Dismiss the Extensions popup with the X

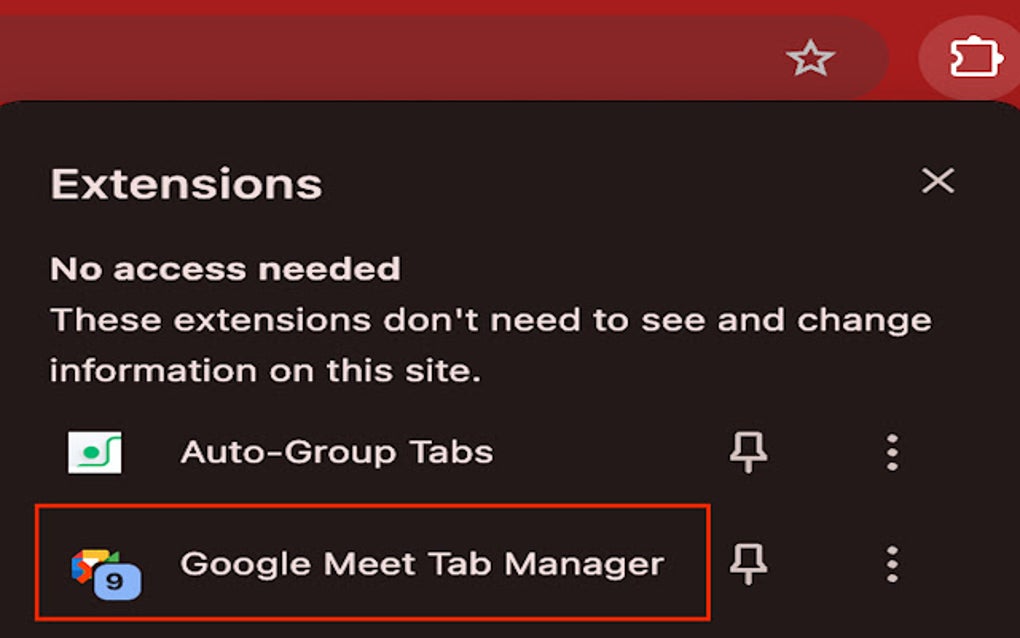click(x=937, y=181)
